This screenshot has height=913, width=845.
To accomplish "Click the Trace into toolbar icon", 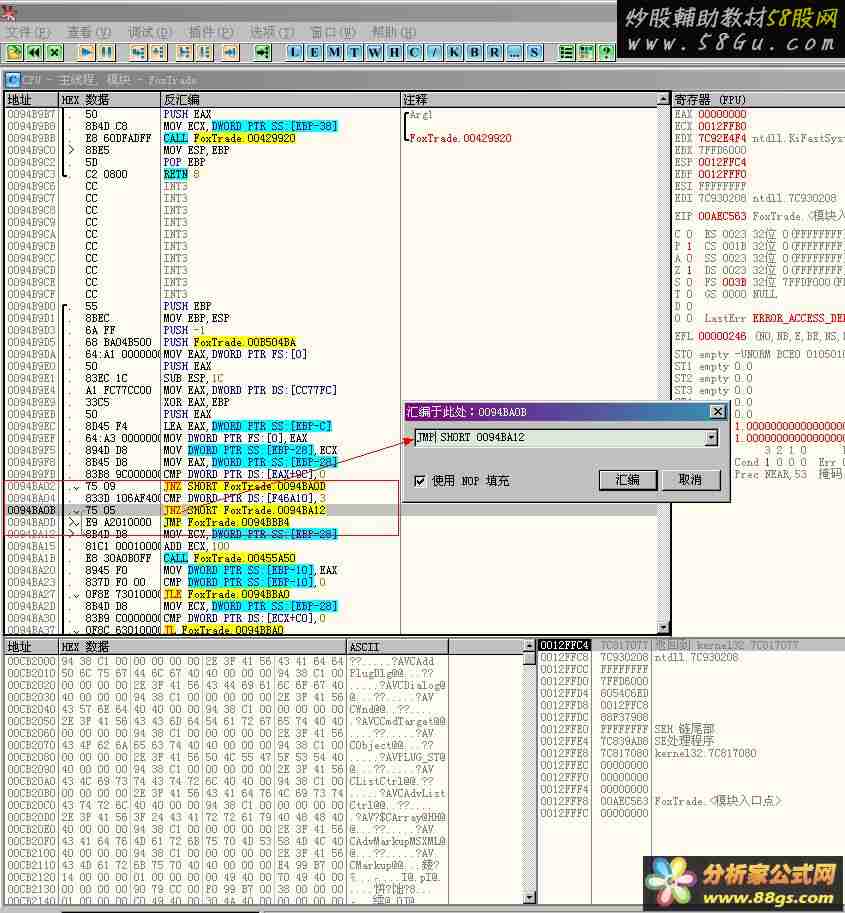I will [x=185, y=52].
